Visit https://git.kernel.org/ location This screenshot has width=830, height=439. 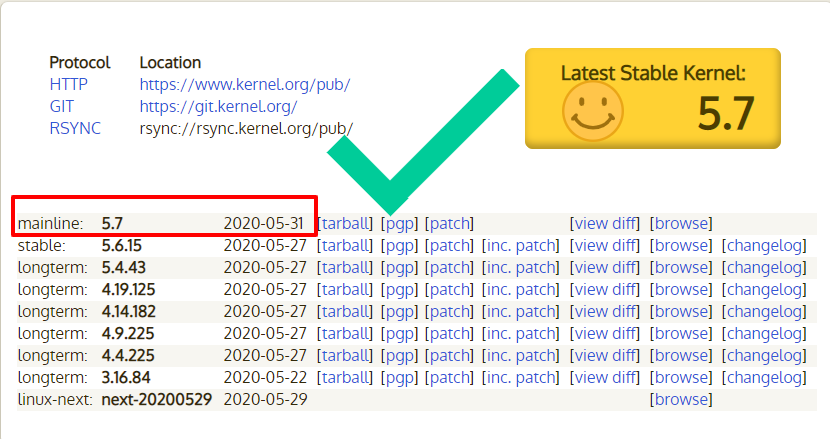[218, 106]
